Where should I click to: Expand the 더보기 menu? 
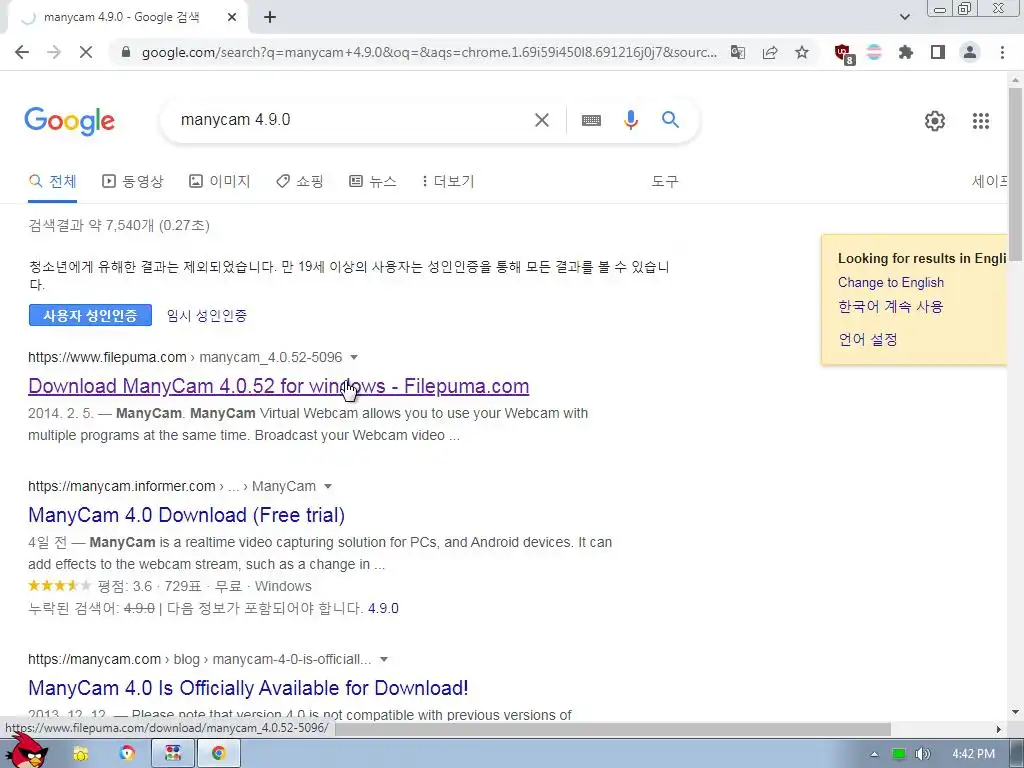point(448,182)
